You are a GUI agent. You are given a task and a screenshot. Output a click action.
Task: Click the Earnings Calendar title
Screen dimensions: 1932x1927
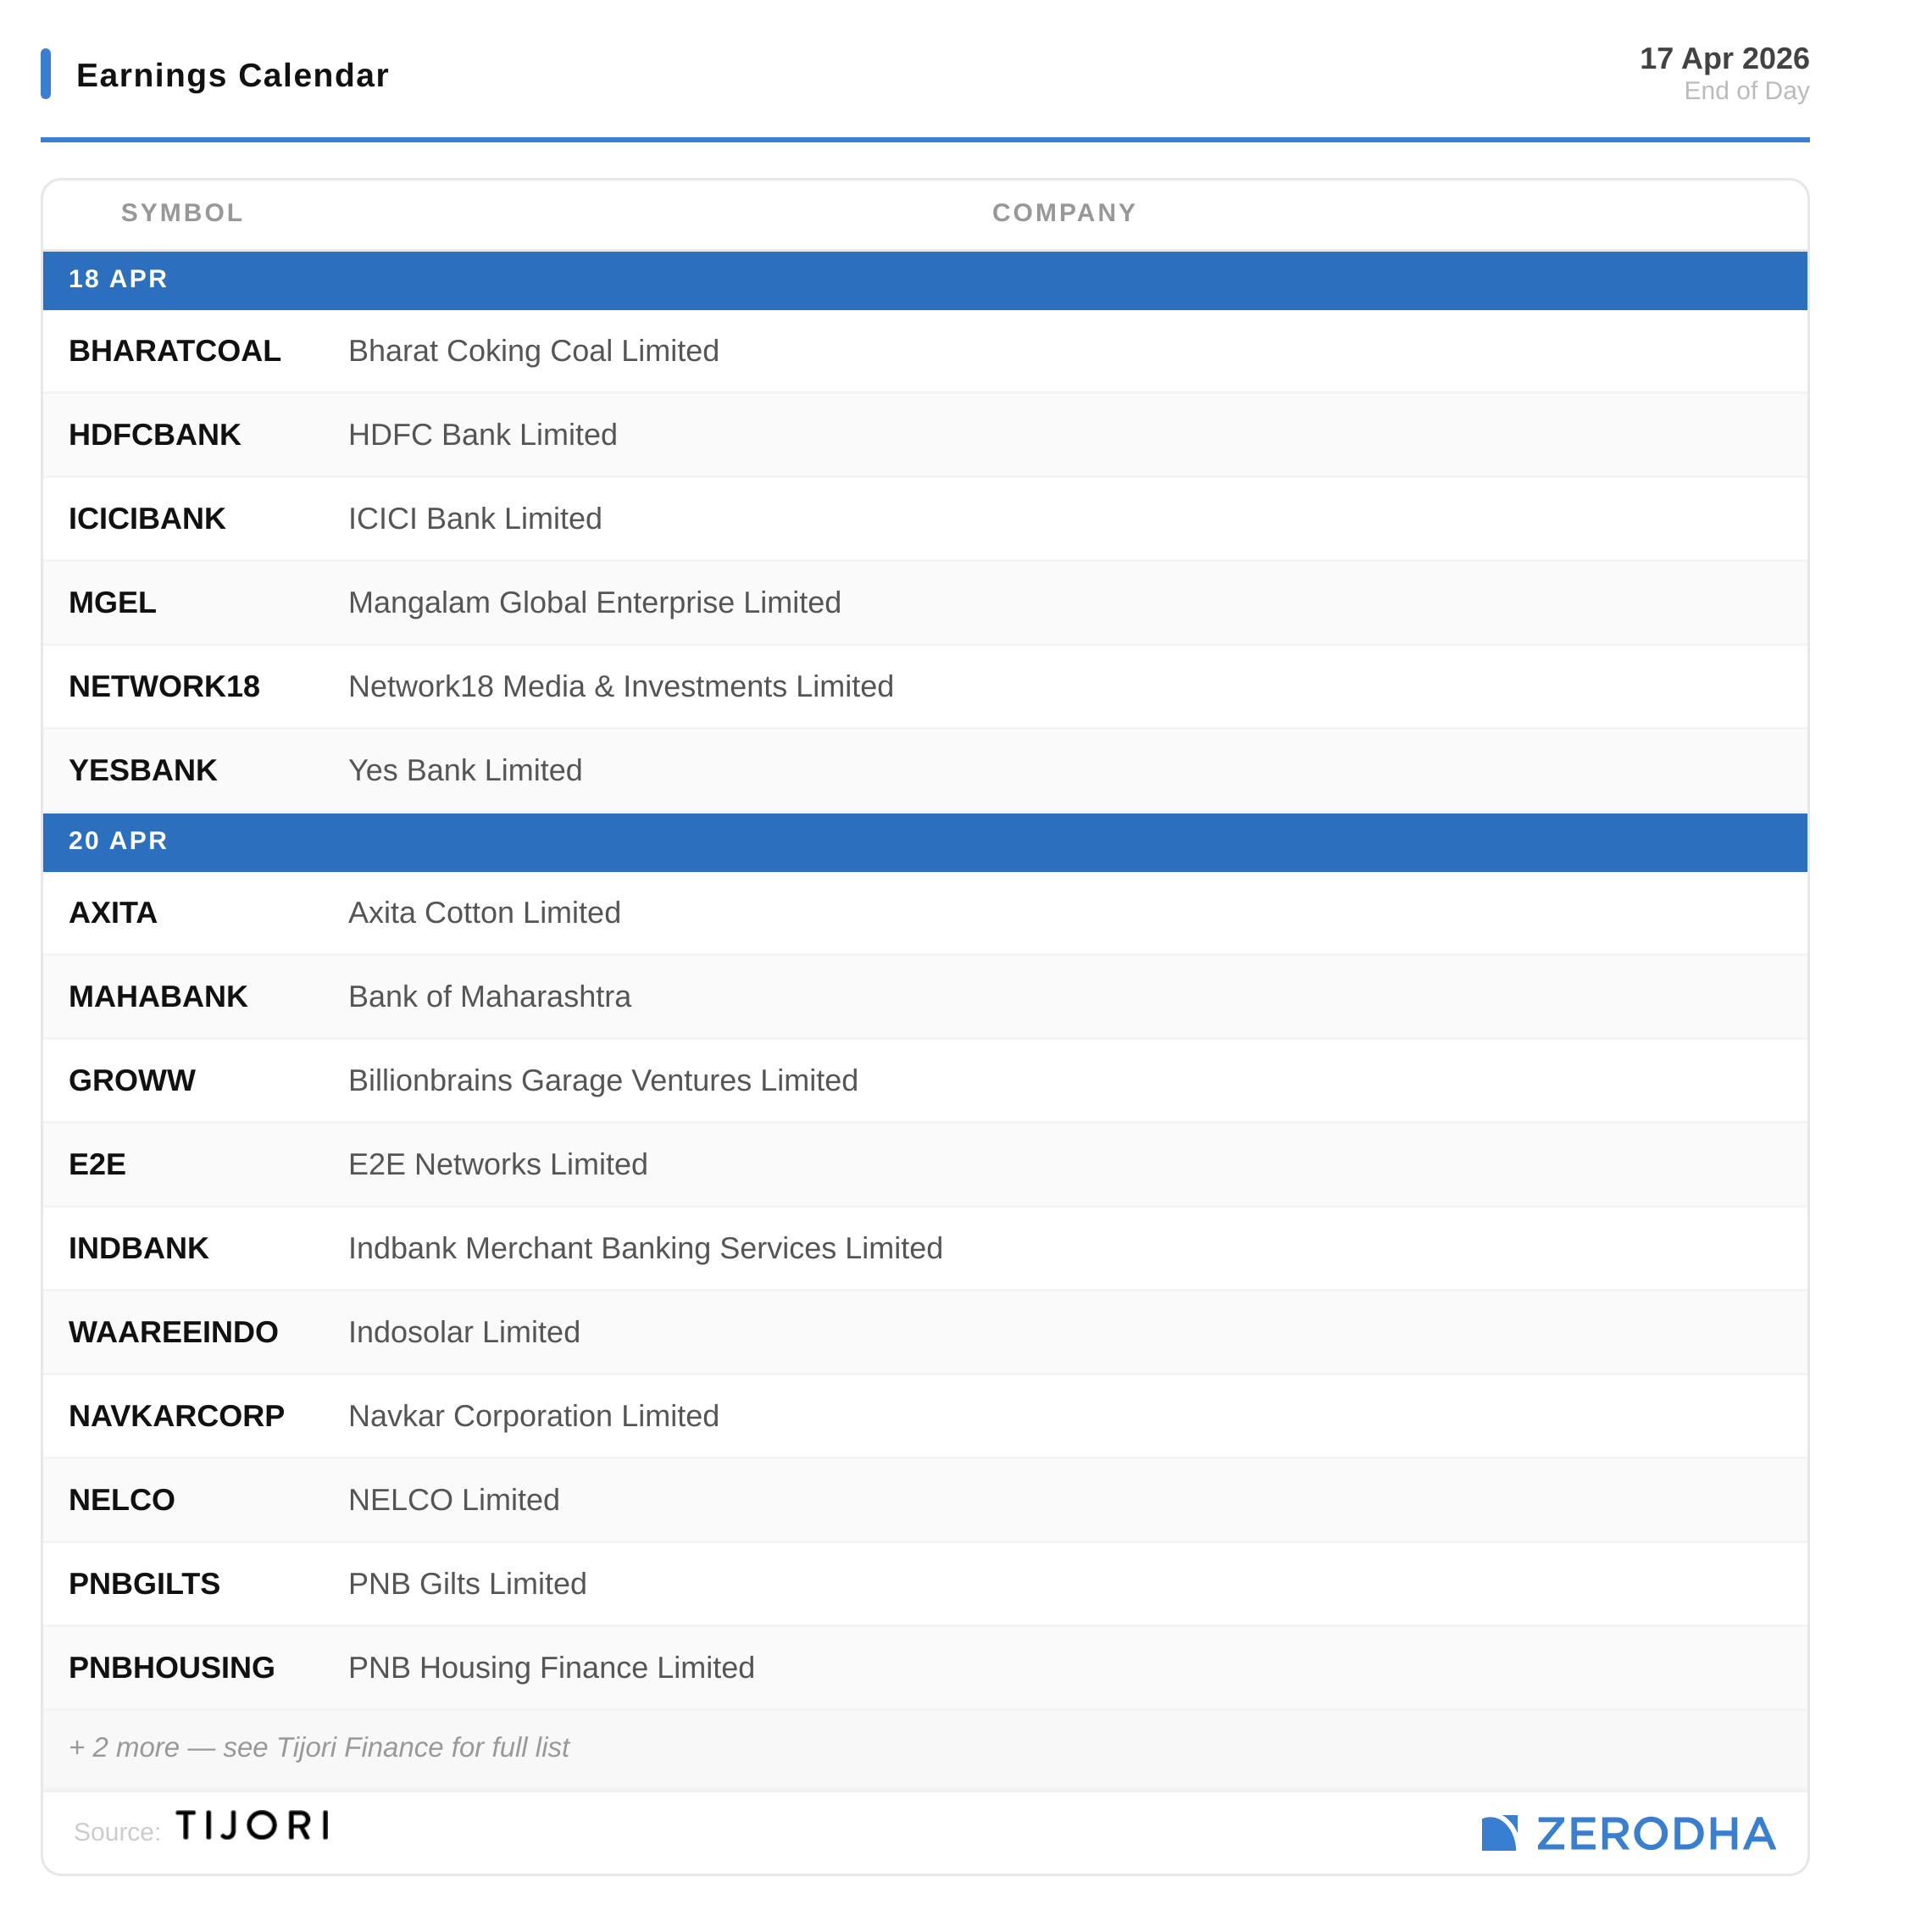[232, 75]
